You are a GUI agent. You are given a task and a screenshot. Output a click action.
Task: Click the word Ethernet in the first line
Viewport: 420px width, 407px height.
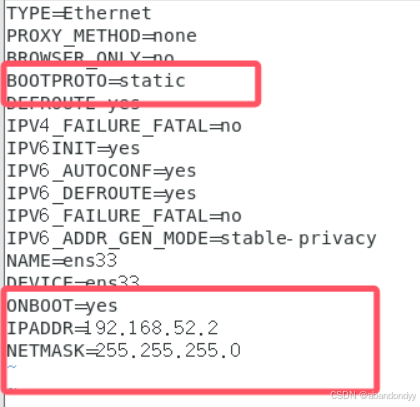pyautogui.click(x=107, y=13)
